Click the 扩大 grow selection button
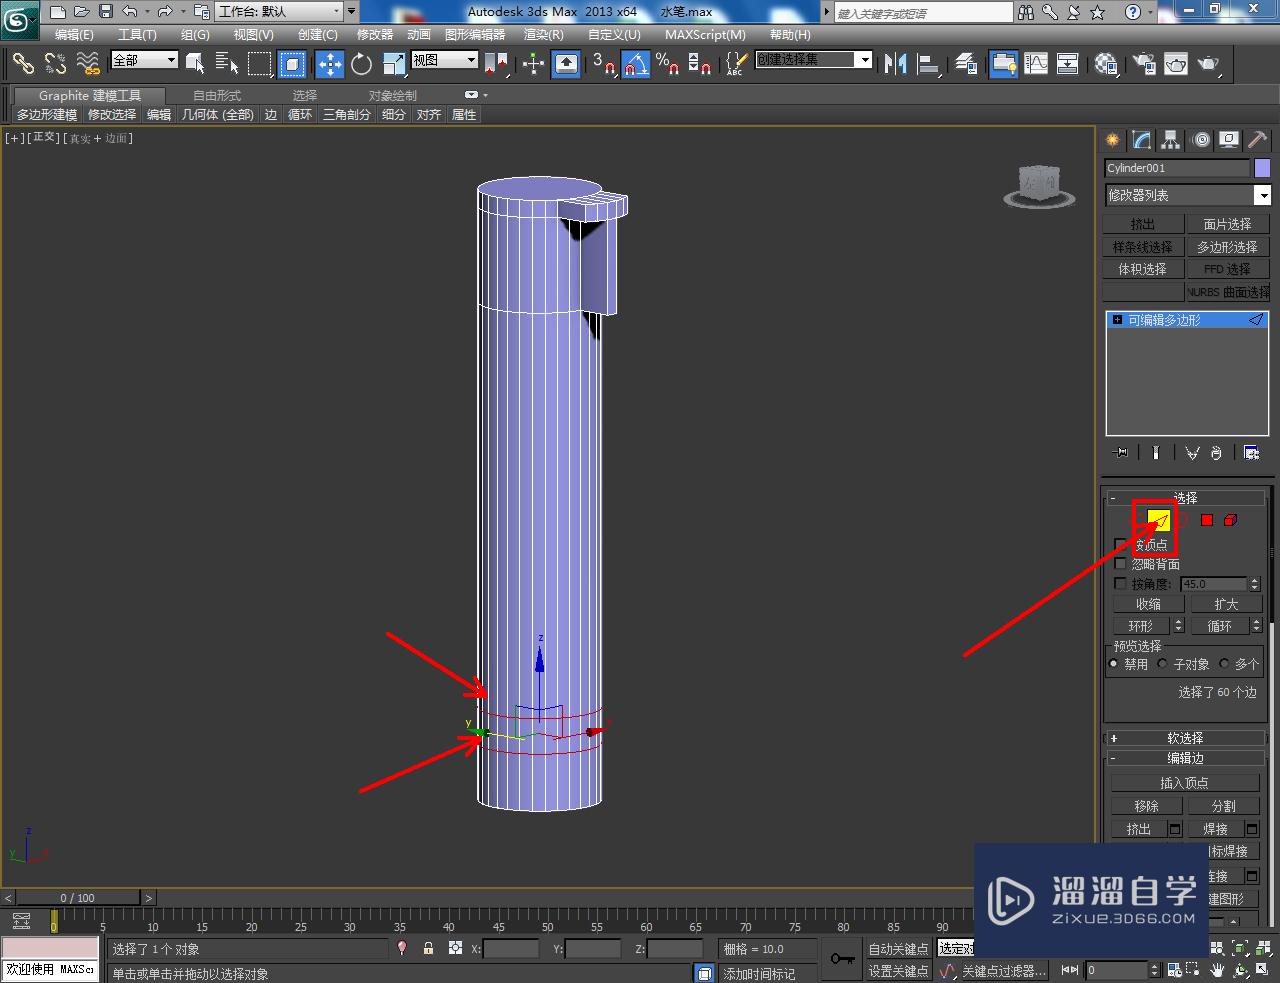Screen dimensions: 1280x983 (x=1226, y=604)
